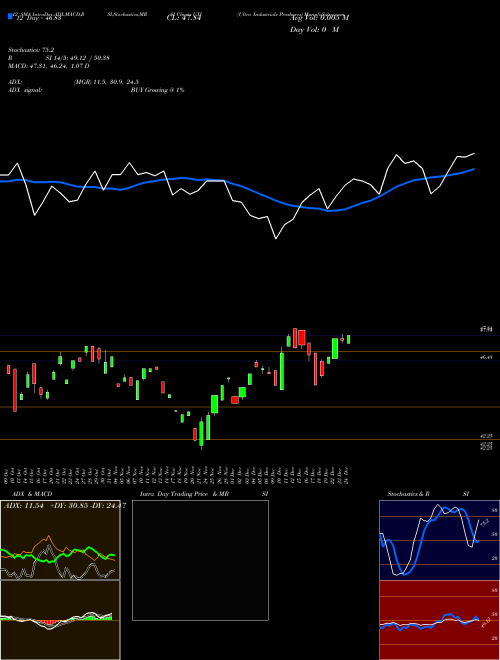Click the 'ADX: 11.54 +DY: 30.85 -DY: 24.47' header
Screen dimensions: 500x660
65,506
